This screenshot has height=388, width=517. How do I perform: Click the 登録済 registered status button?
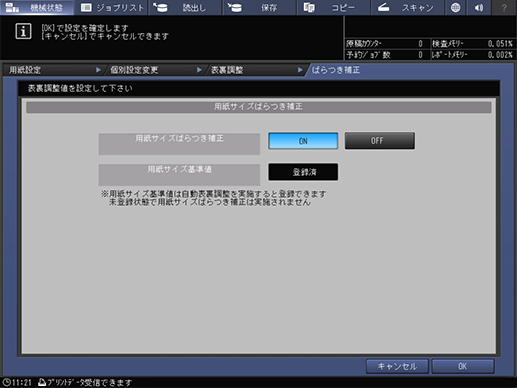tap(303, 172)
